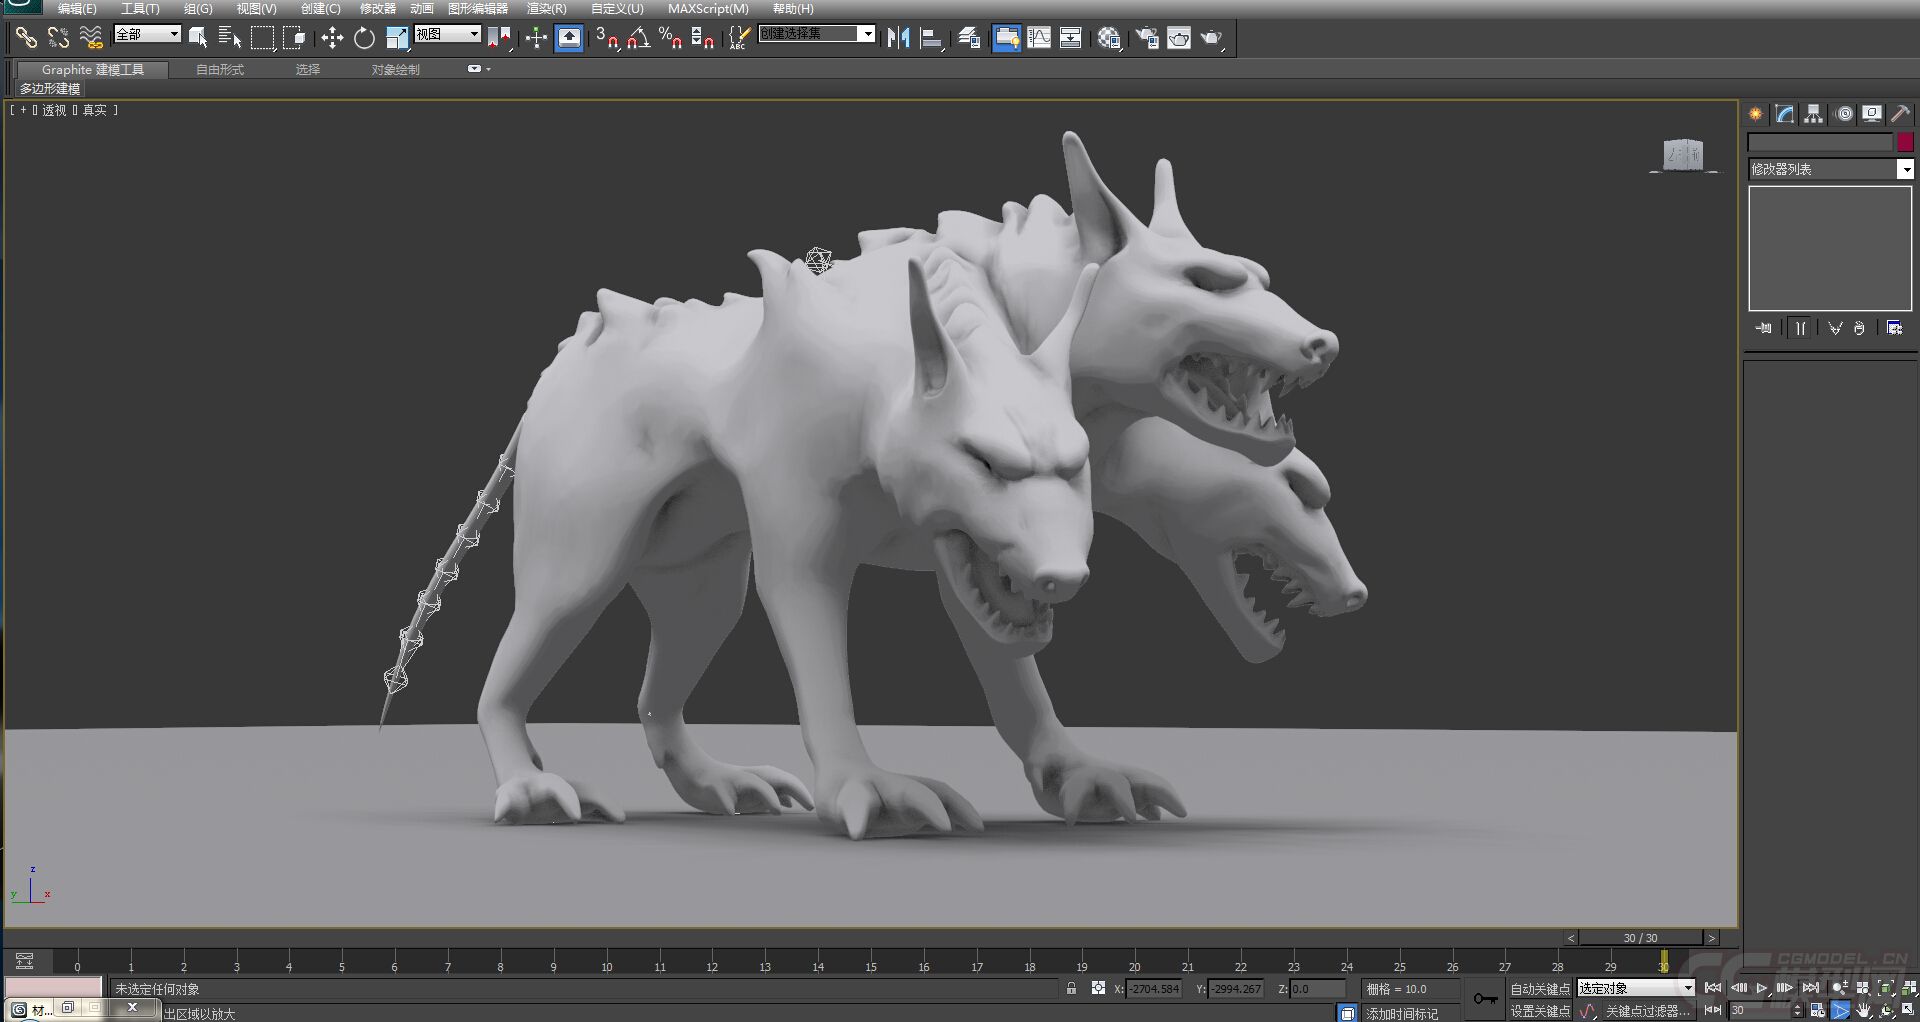1920x1022 pixels.
Task: Open the Material Editor sphere icon
Action: click(1109, 38)
